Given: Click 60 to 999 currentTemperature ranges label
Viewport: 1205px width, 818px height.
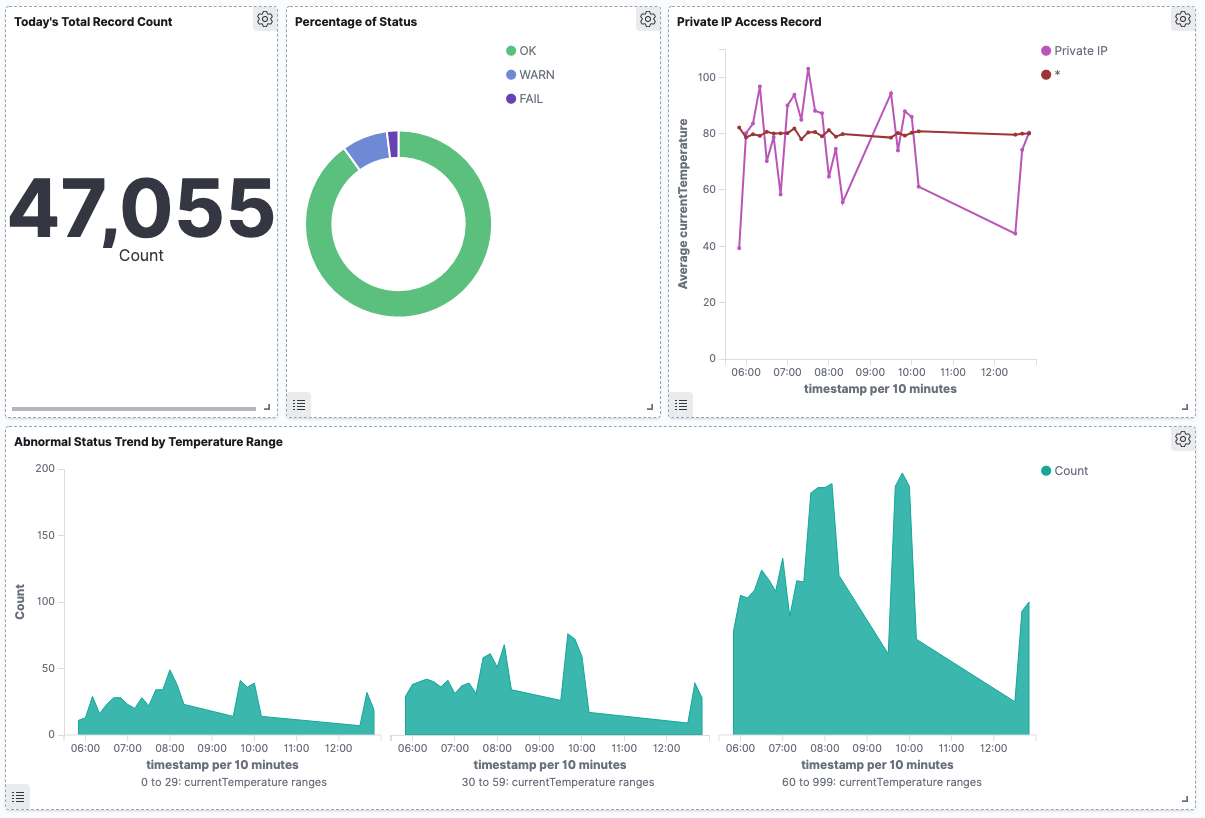Looking at the screenshot, I should 882,782.
